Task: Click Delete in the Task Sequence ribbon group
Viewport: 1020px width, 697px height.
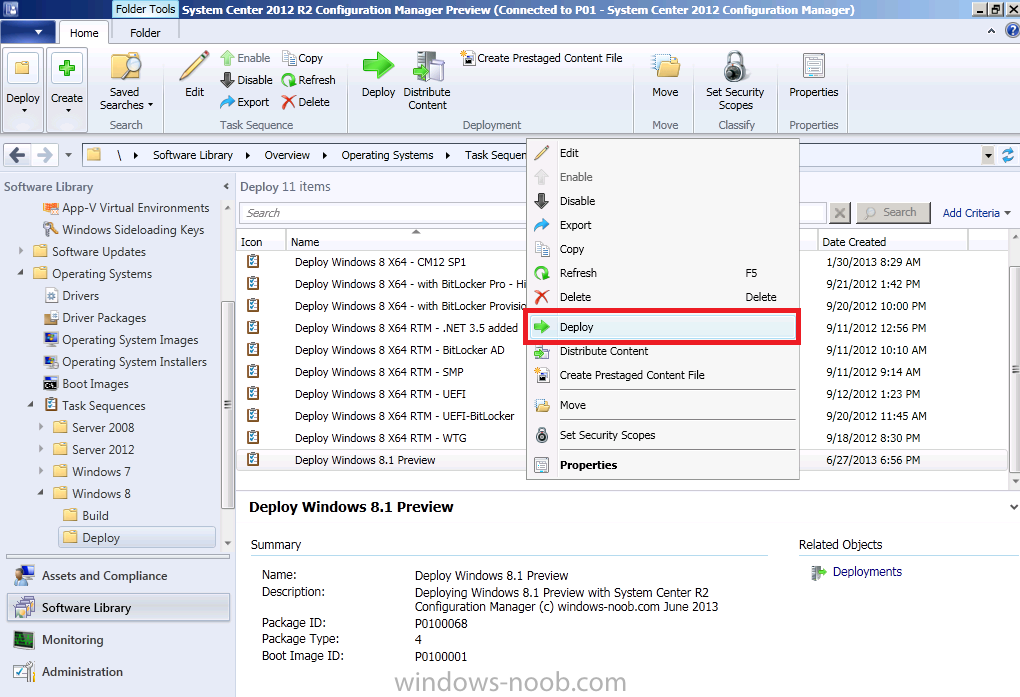Action: pos(306,102)
